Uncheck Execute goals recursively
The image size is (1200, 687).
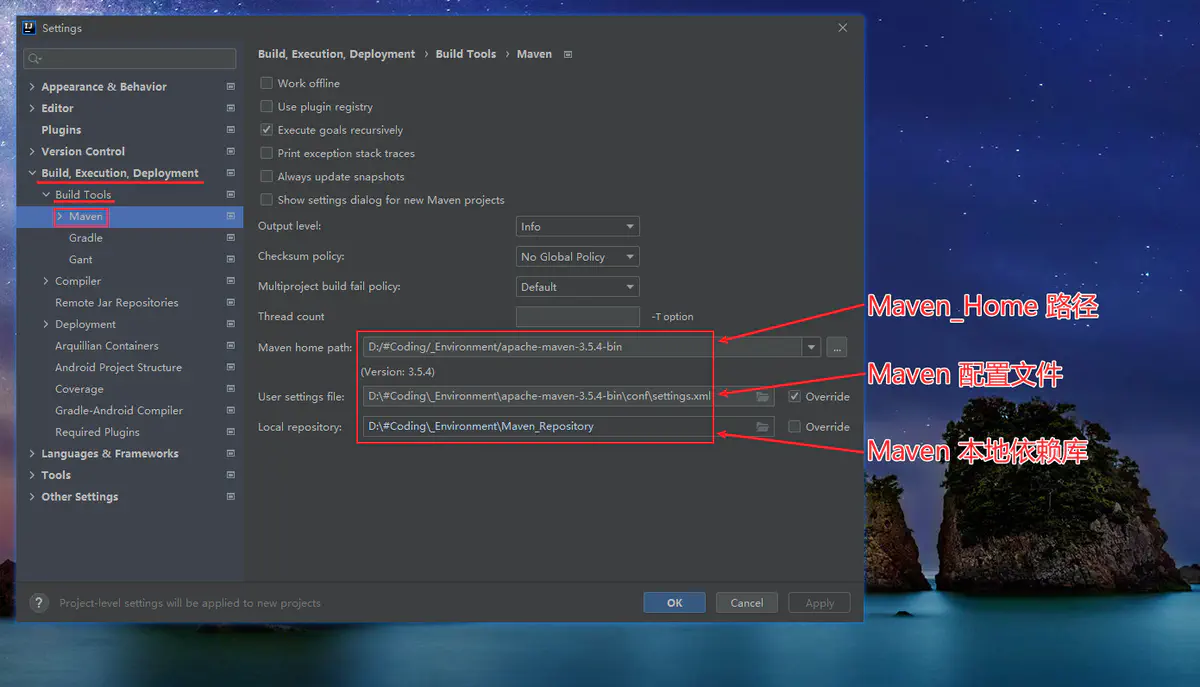pos(267,130)
